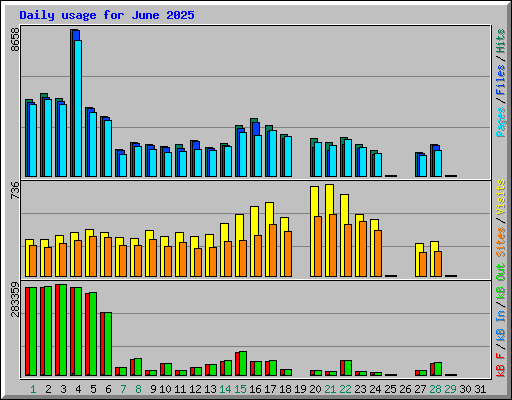
Task: Select day 20 on the x-axis
Action: 315,389
